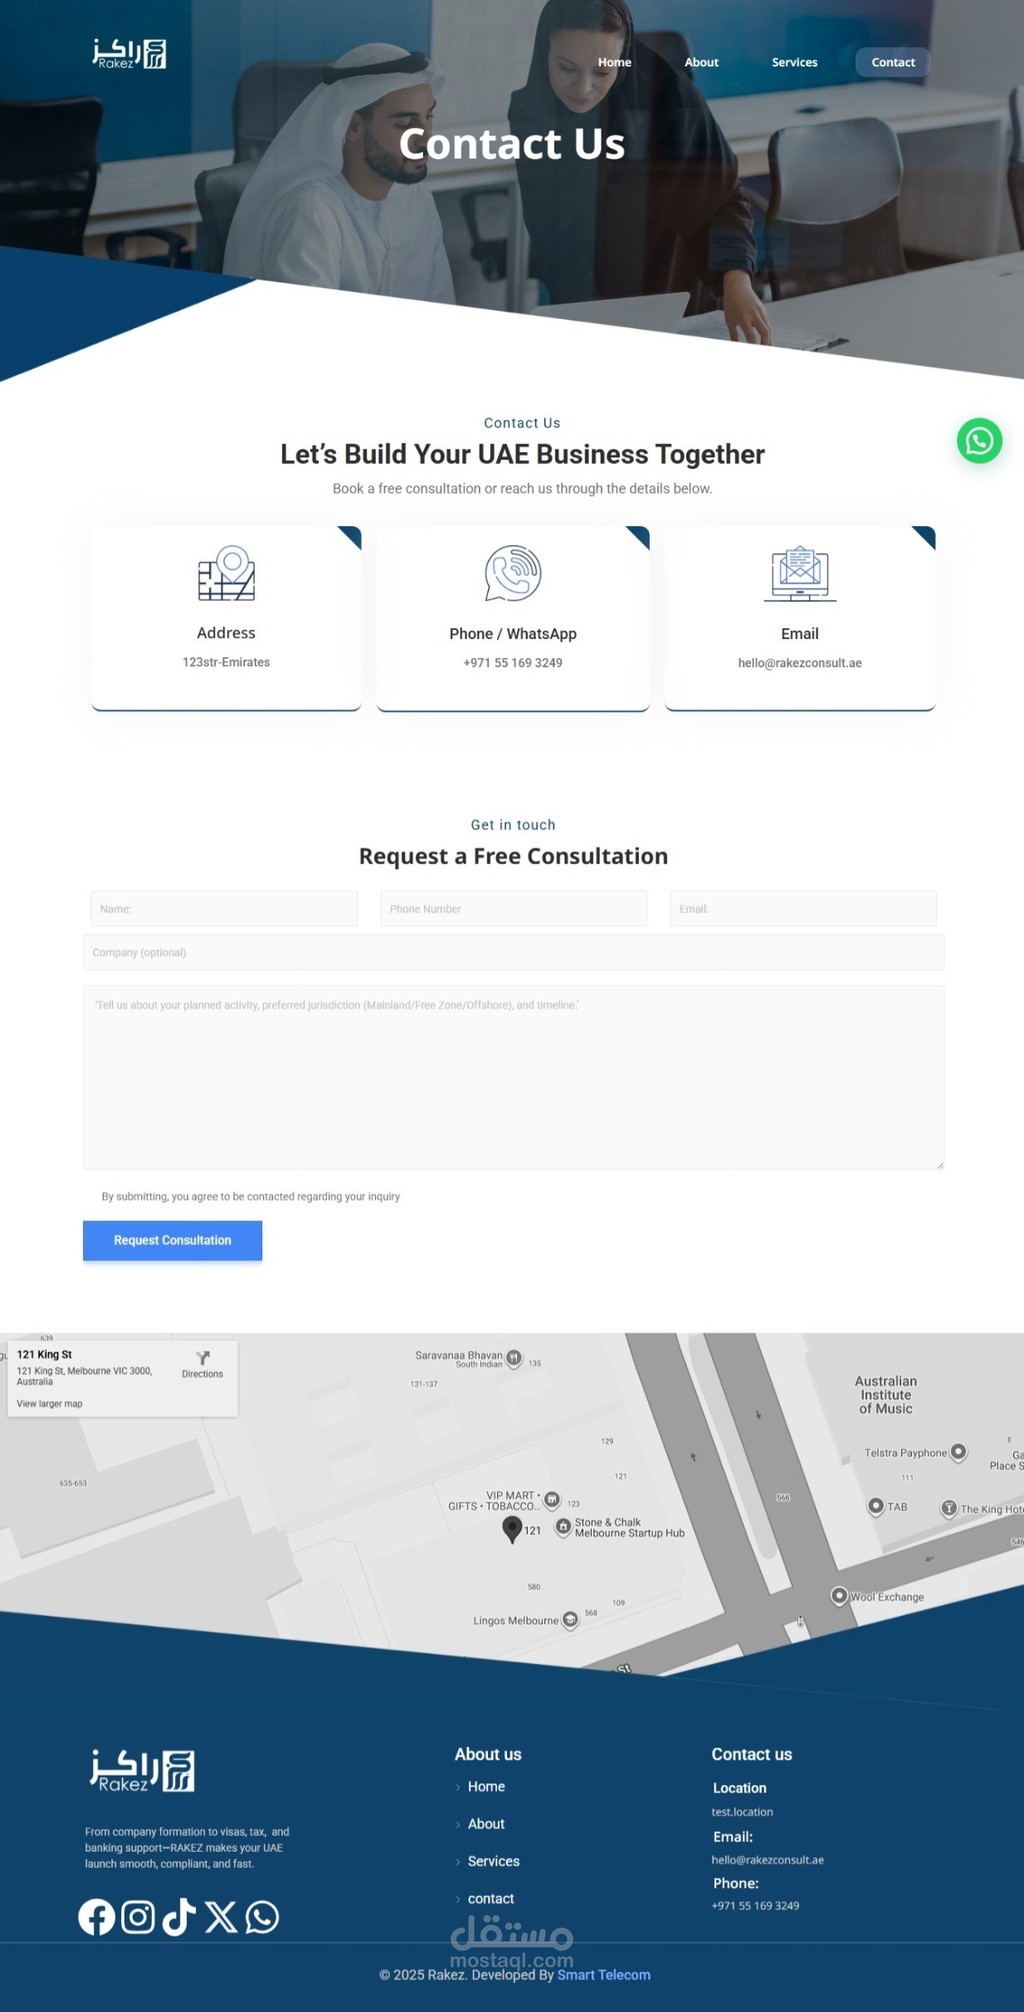The width and height of the screenshot is (1024, 2012).
Task: Click the Telstra Payphone map marker
Action: click(x=958, y=1452)
